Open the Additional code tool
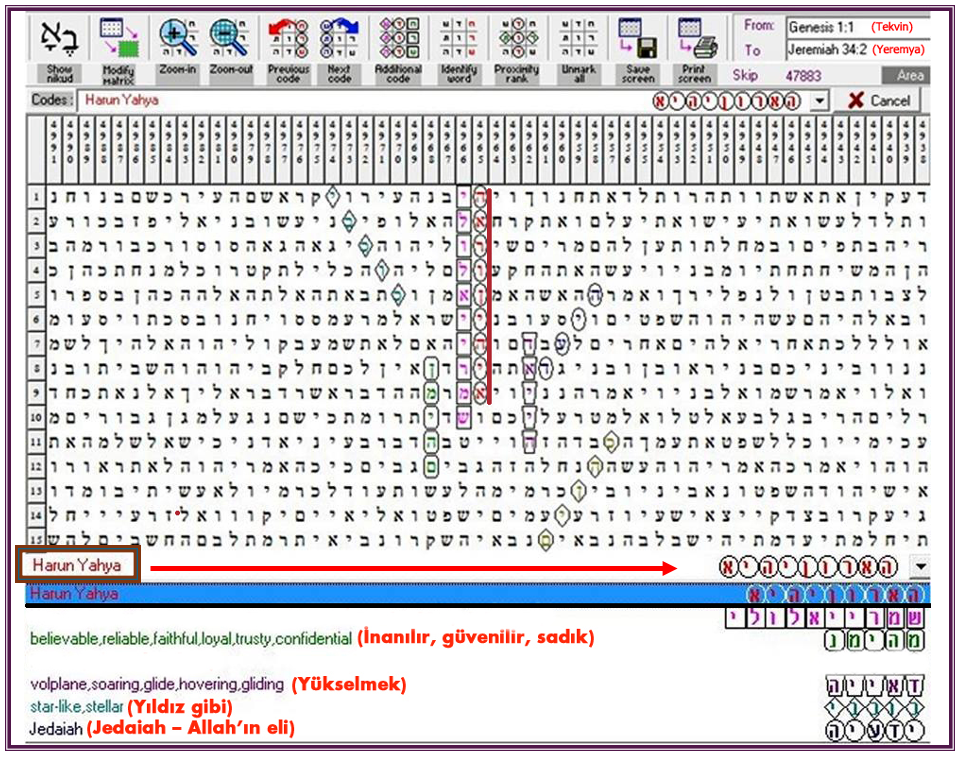This screenshot has width=960, height=758. coord(398,50)
